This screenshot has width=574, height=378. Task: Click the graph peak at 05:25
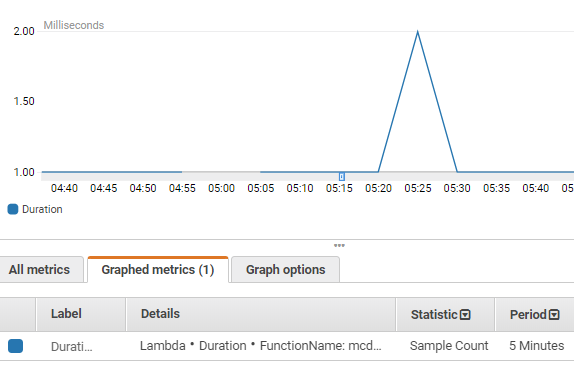click(418, 32)
